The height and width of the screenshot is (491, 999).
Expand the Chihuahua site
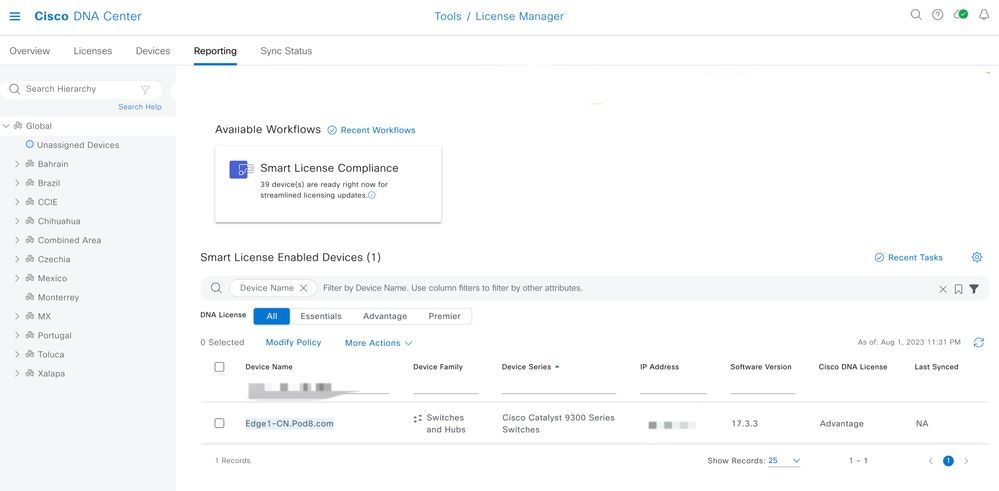pos(17,222)
